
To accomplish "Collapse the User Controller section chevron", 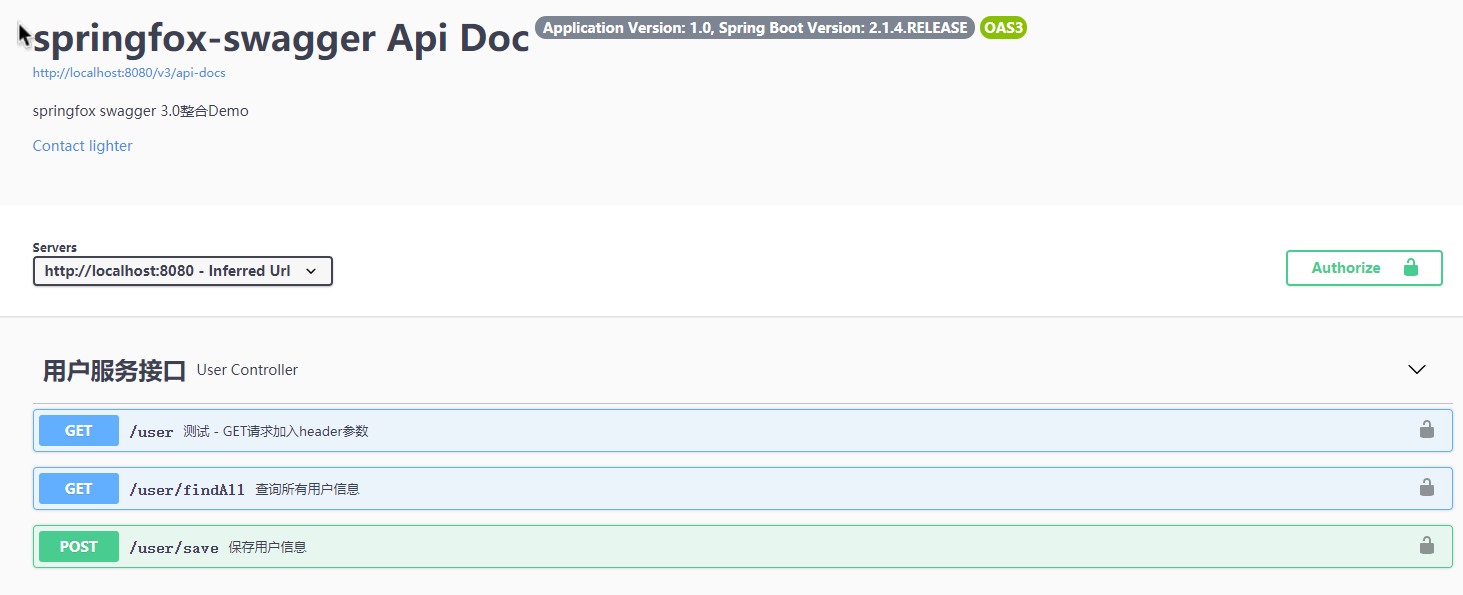I will point(1417,369).
